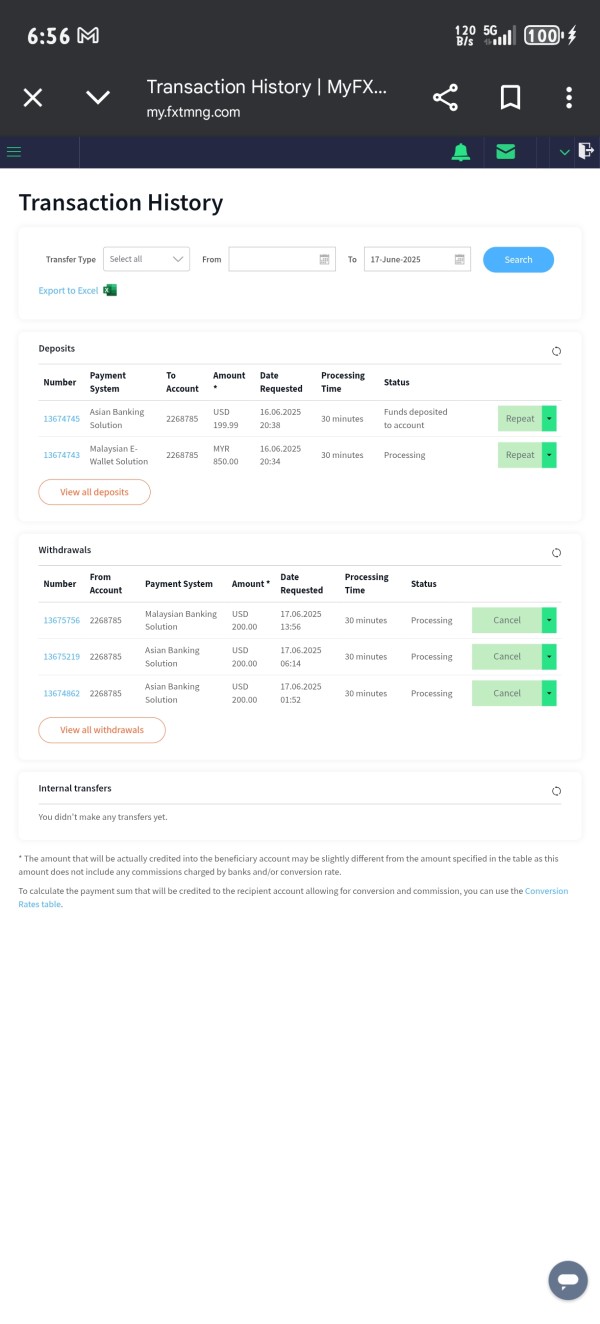Expand the arrow beside Cancel for withdrawal 13675756
Screen dimensions: 600x1324
click(x=549, y=620)
